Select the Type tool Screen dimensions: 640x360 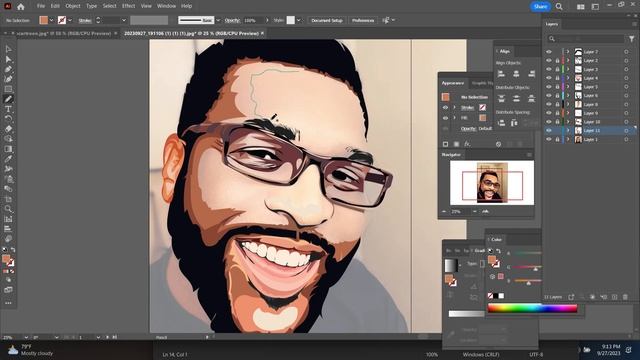click(8, 109)
